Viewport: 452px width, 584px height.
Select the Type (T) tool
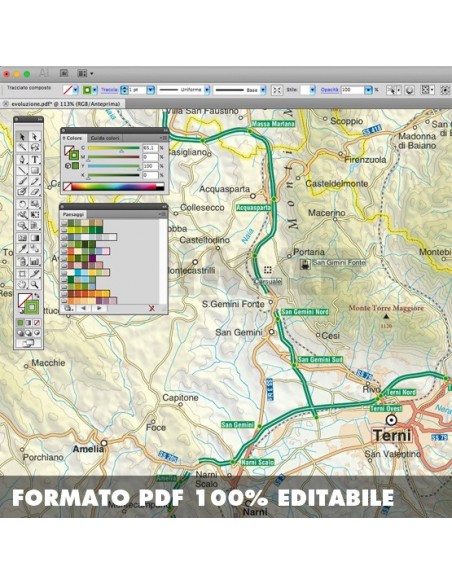pos(35,159)
